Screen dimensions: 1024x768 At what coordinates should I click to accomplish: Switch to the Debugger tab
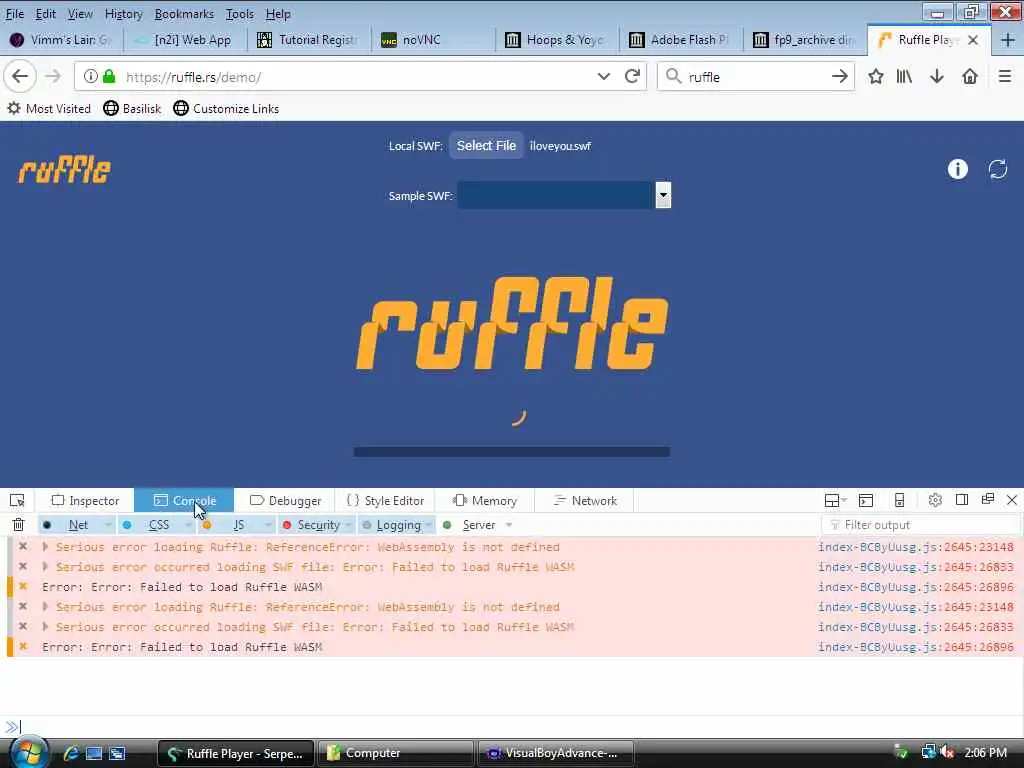(x=285, y=500)
